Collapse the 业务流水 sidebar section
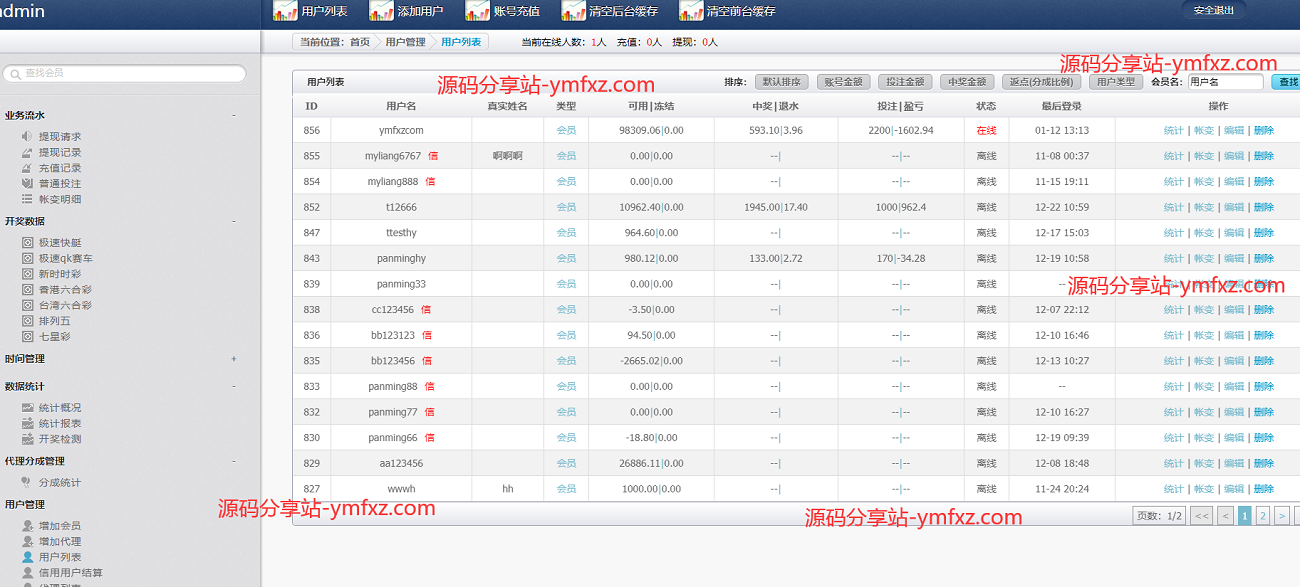 [234, 115]
